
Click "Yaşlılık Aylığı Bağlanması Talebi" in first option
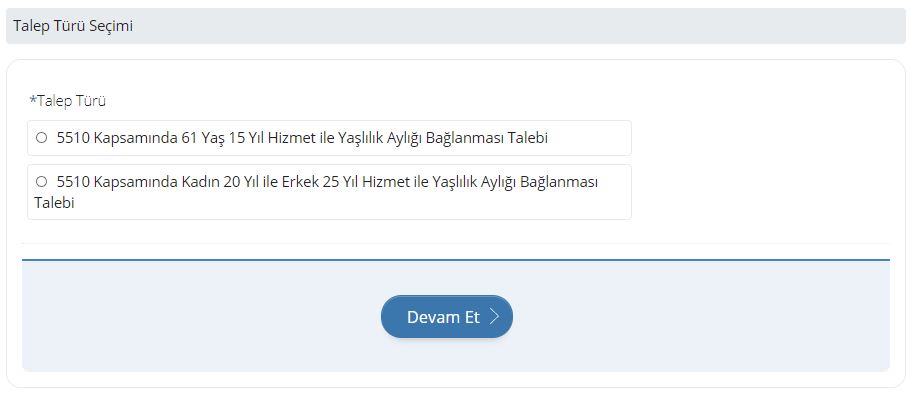coord(428,138)
